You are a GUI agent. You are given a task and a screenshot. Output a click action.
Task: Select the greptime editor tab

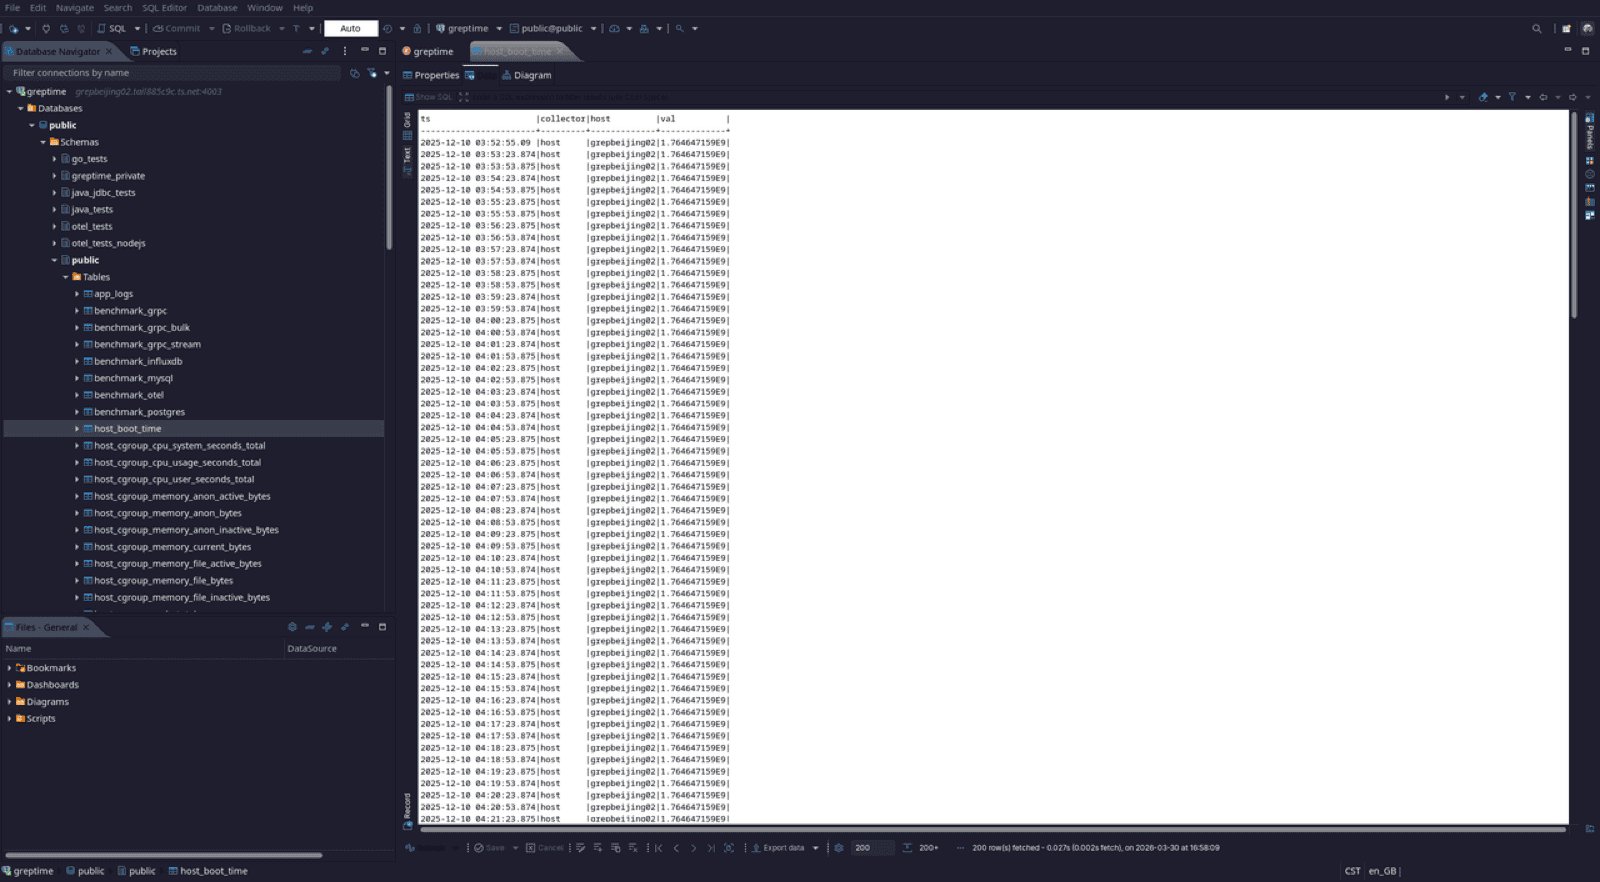tap(428, 51)
